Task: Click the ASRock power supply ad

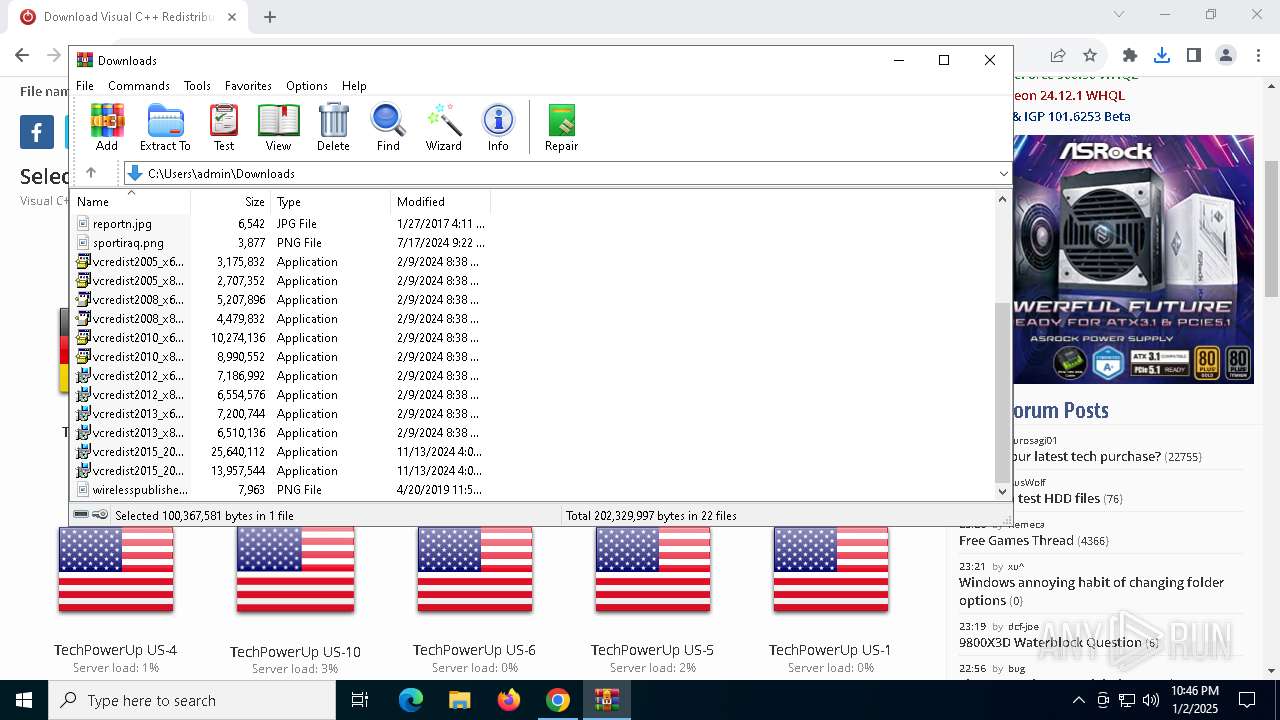Action: click(x=1133, y=259)
